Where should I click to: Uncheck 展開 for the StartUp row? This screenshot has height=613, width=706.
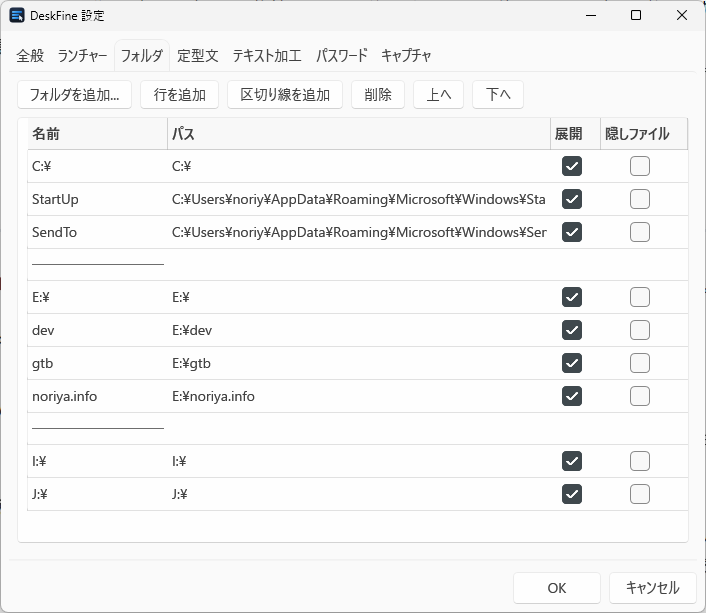click(572, 199)
